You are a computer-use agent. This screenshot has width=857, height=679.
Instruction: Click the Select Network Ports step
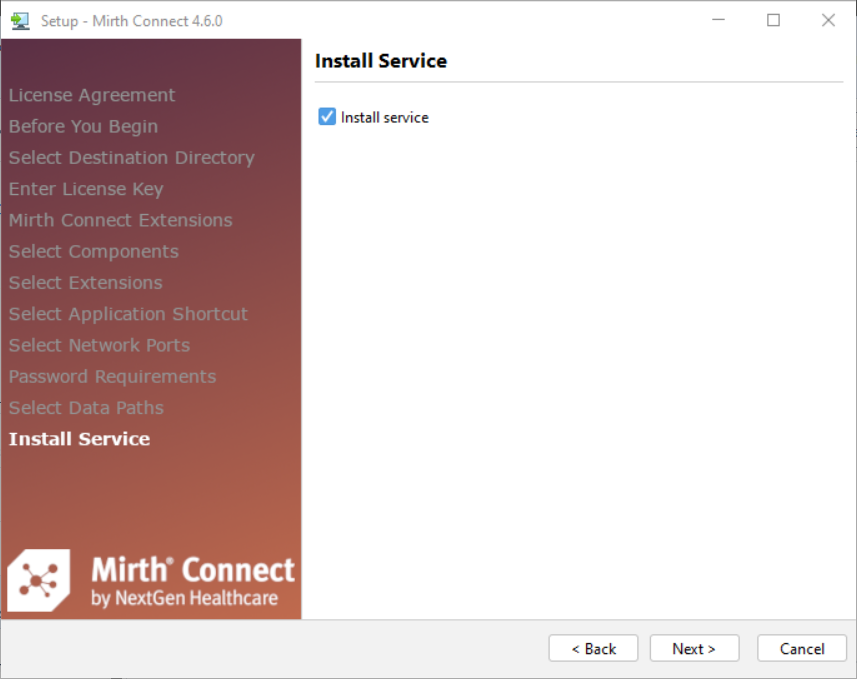[99, 345]
